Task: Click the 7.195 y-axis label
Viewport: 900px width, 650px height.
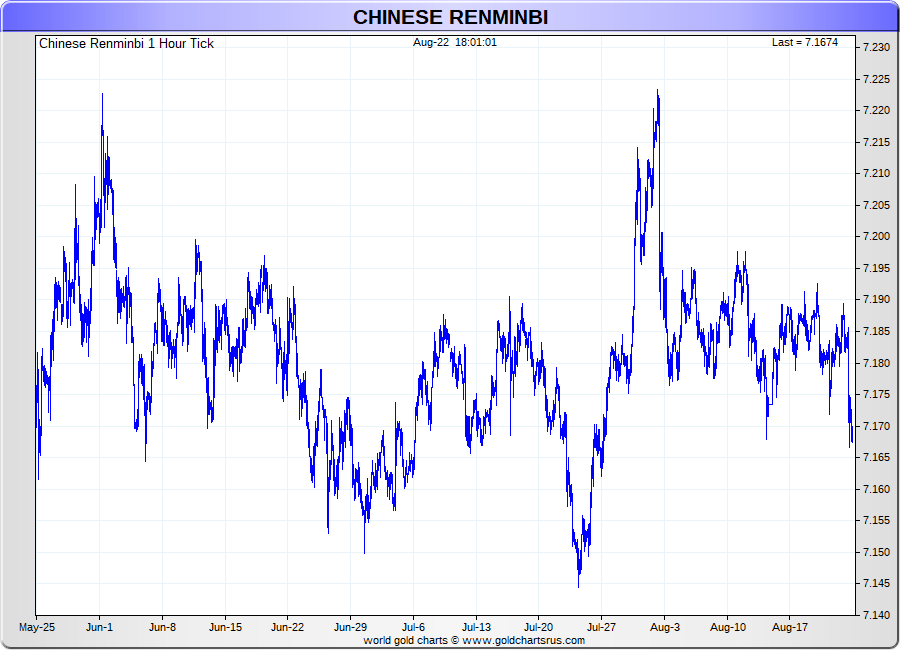Action: (x=876, y=268)
